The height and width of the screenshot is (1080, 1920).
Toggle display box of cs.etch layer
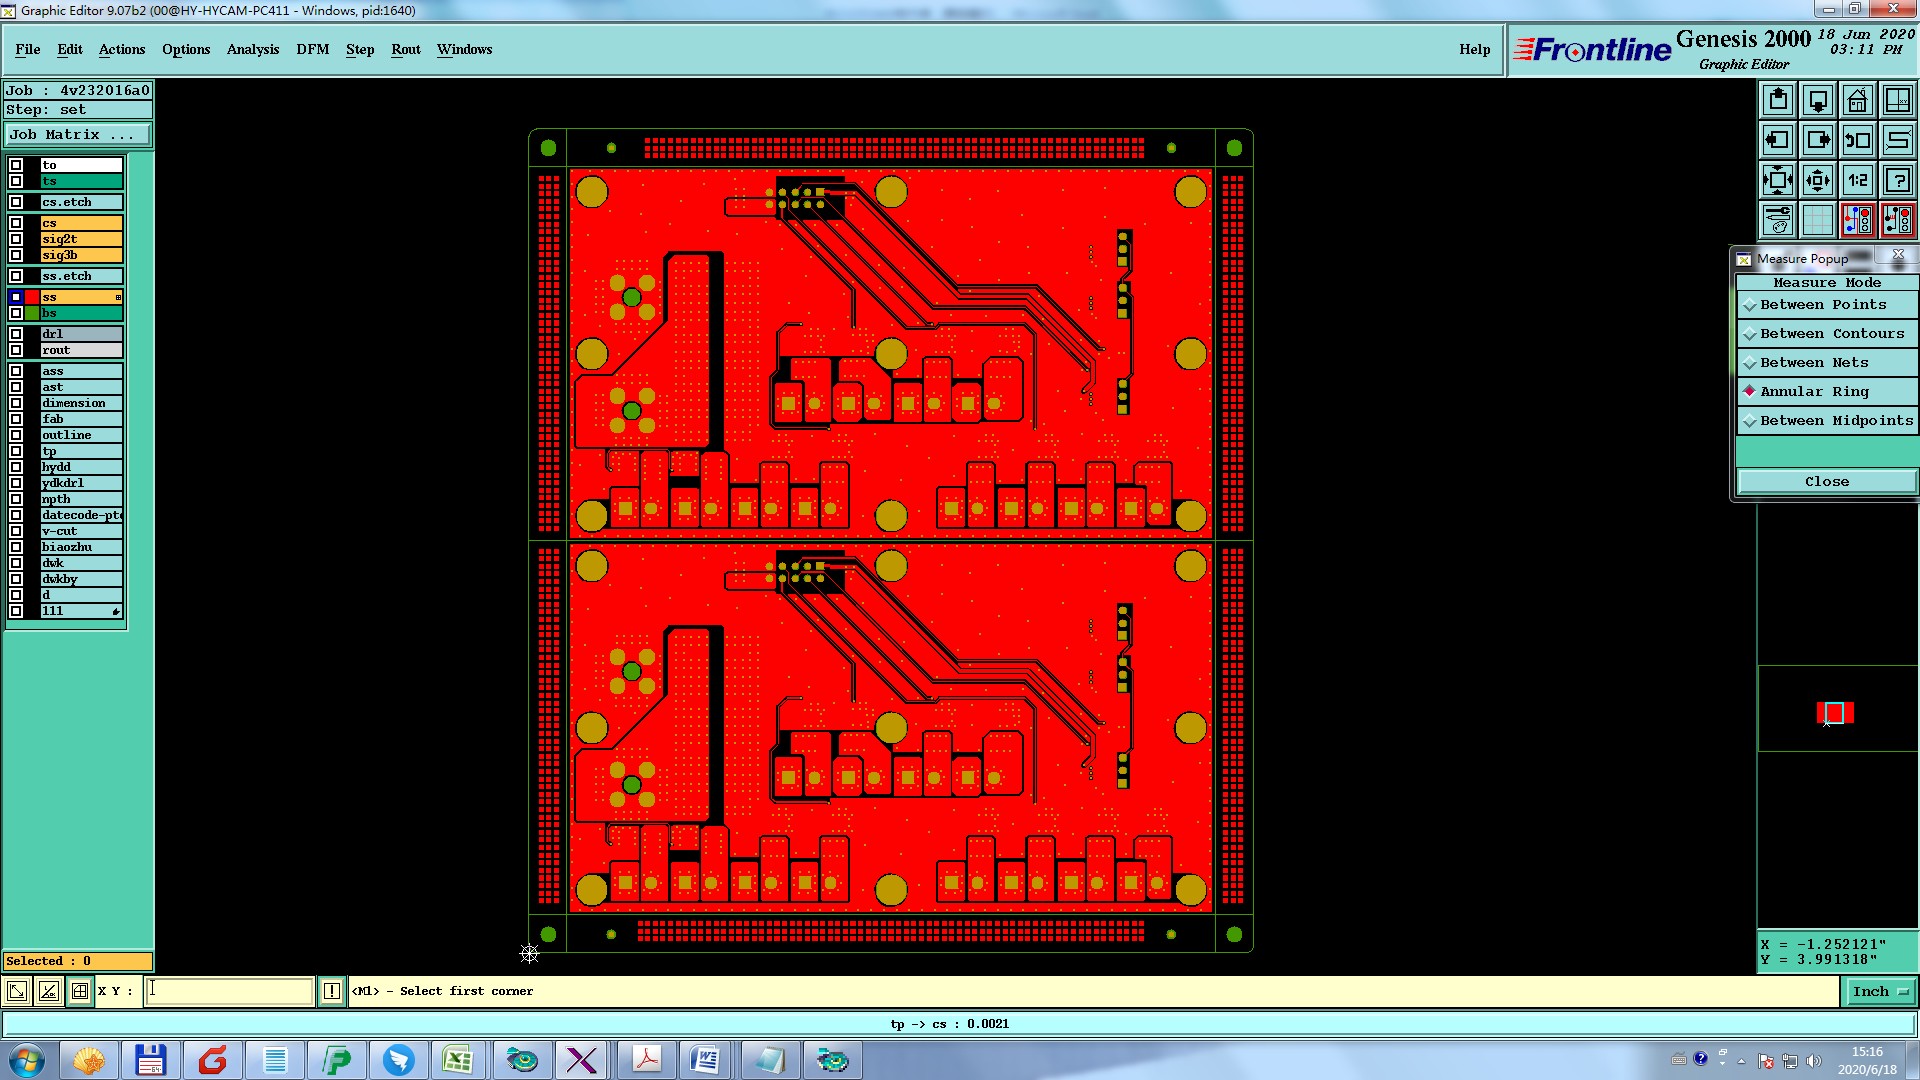pyautogui.click(x=16, y=202)
